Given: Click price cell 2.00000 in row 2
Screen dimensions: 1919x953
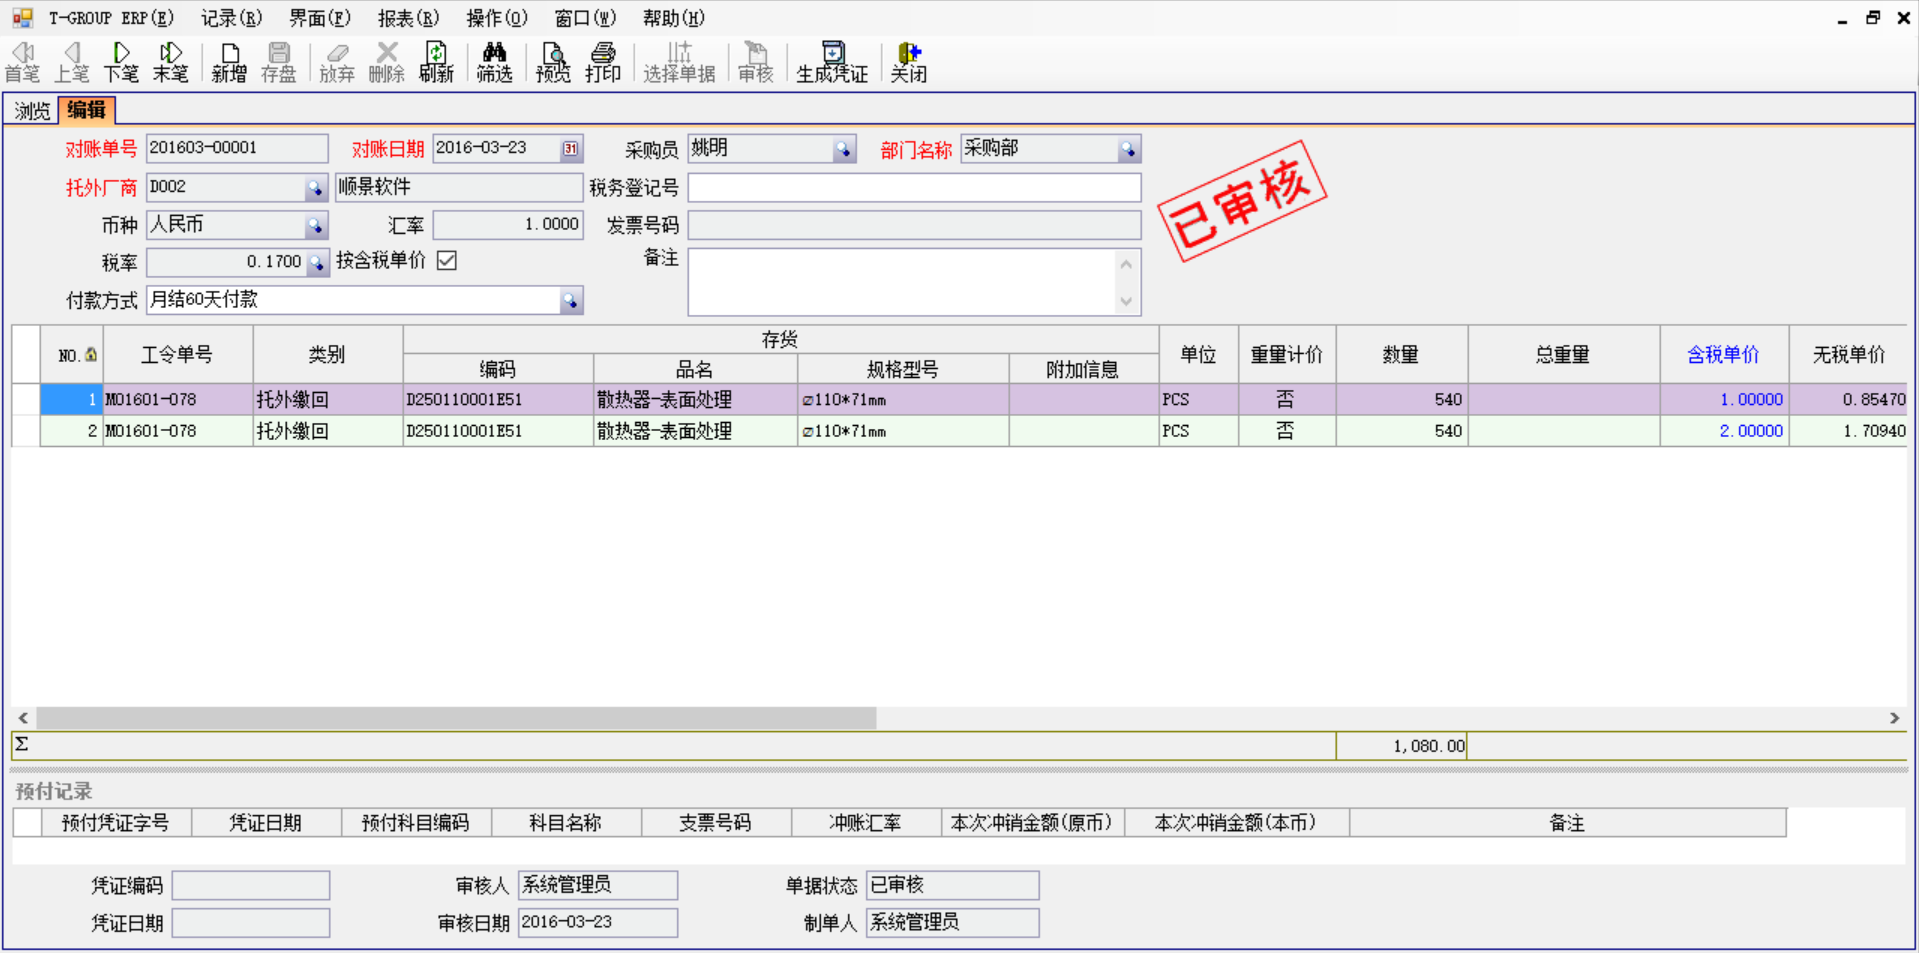Looking at the screenshot, I should coord(1724,431).
